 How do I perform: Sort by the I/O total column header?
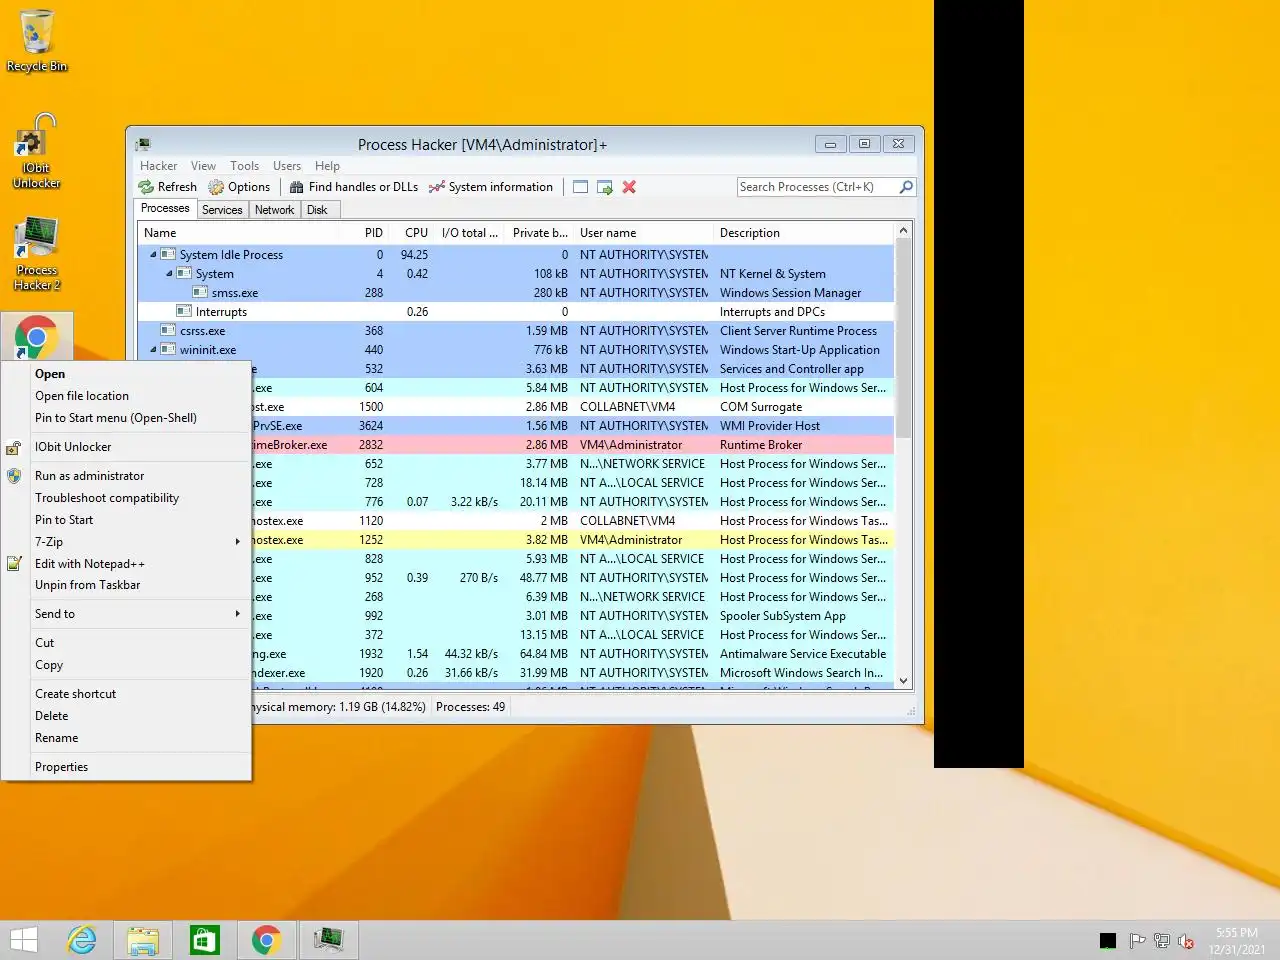coord(470,233)
